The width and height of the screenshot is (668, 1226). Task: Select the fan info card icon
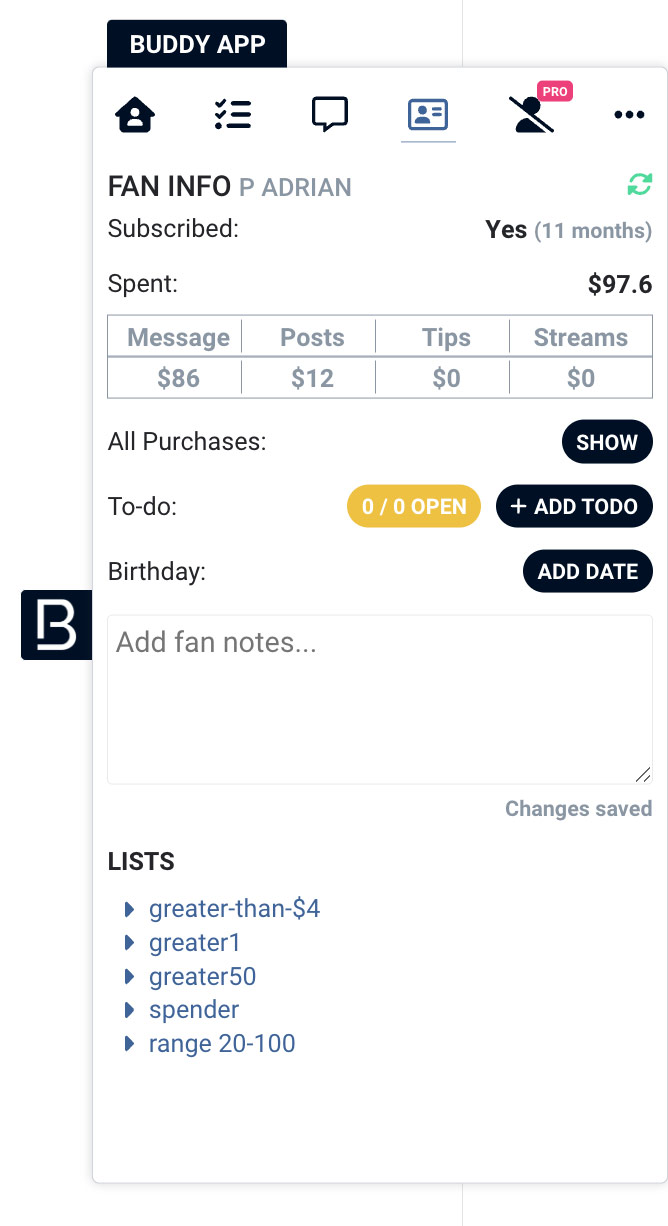pyautogui.click(x=428, y=115)
